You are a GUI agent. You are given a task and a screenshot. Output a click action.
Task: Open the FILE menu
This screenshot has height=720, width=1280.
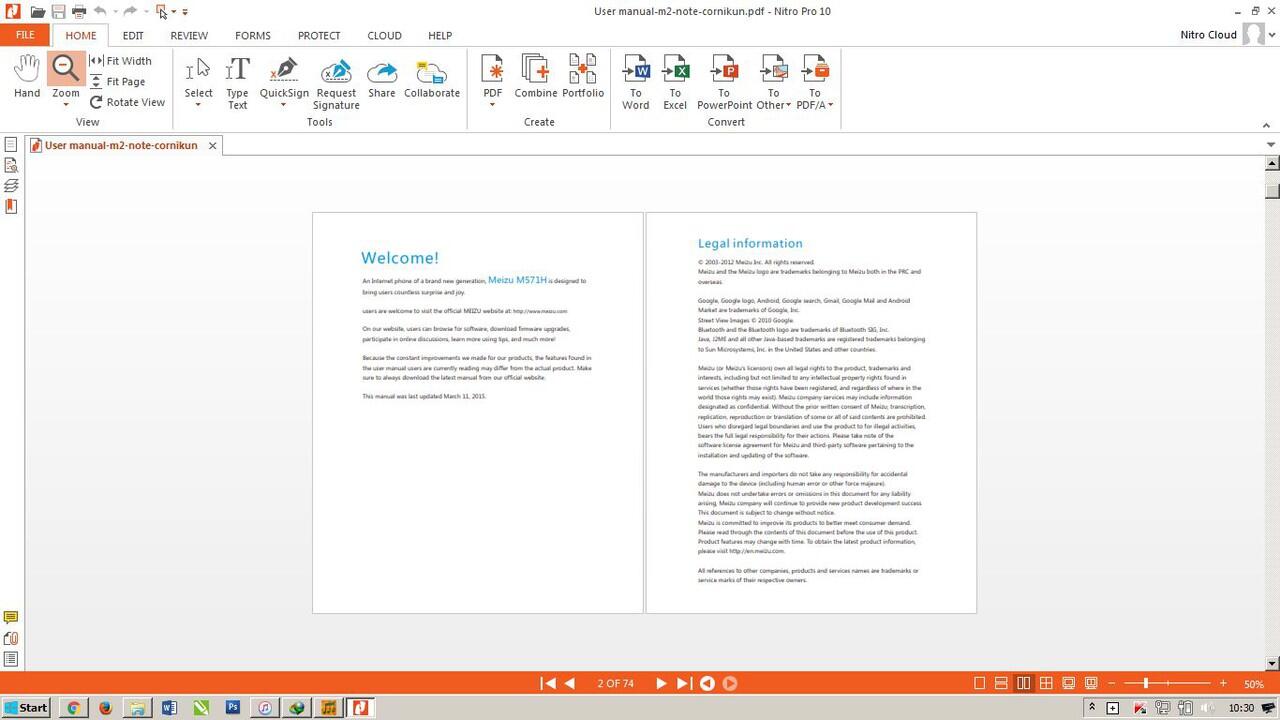click(x=25, y=35)
